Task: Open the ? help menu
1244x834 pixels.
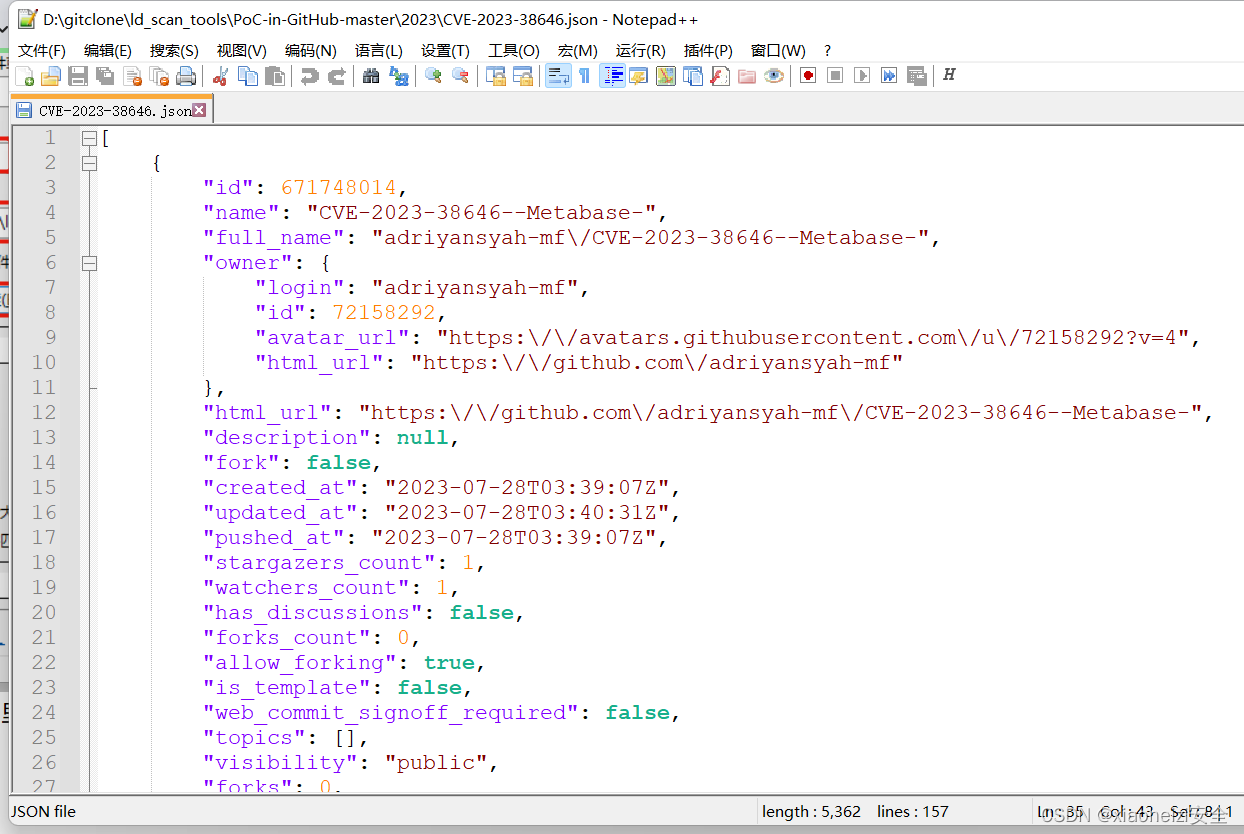Action: (x=827, y=50)
